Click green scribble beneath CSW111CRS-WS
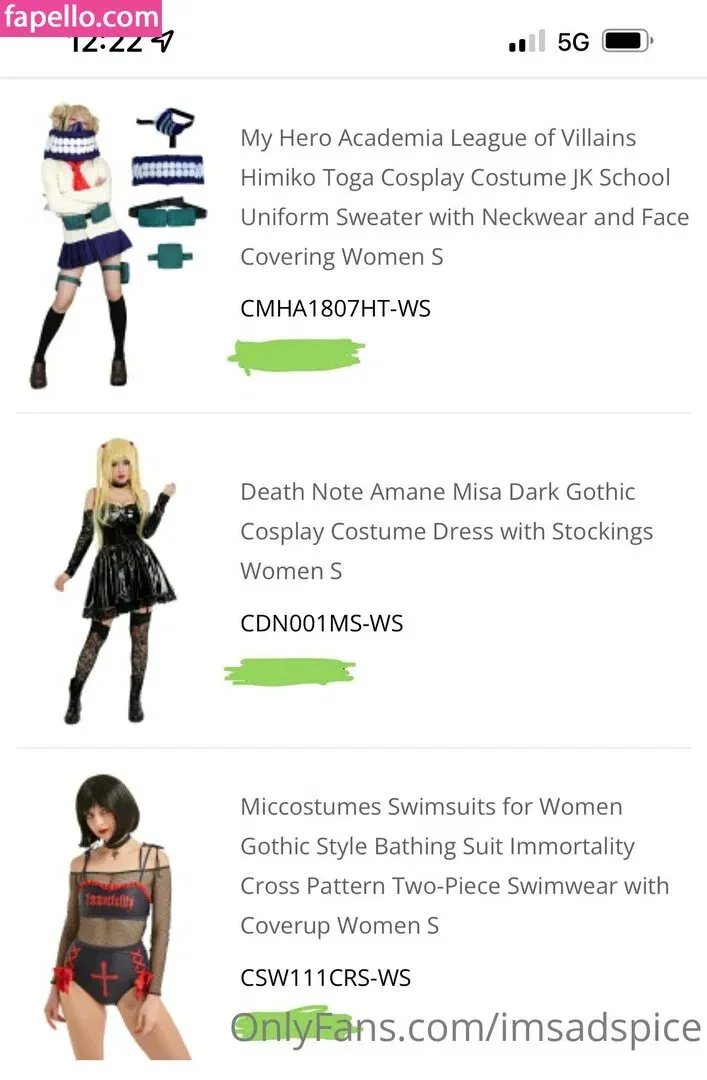707x1080 pixels. tap(295, 1027)
